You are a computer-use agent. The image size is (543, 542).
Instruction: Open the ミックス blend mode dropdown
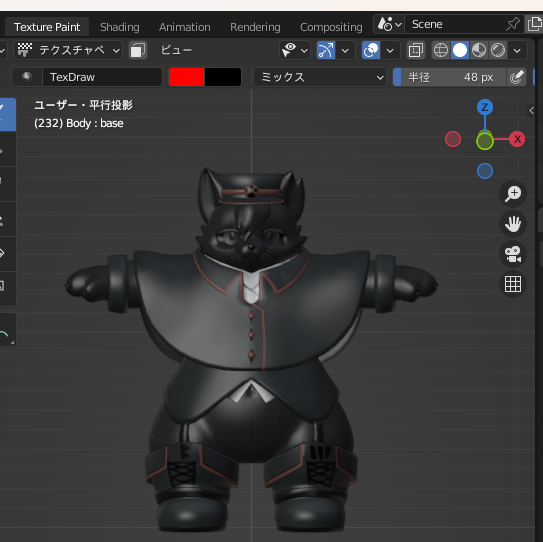pyautogui.click(x=320, y=77)
